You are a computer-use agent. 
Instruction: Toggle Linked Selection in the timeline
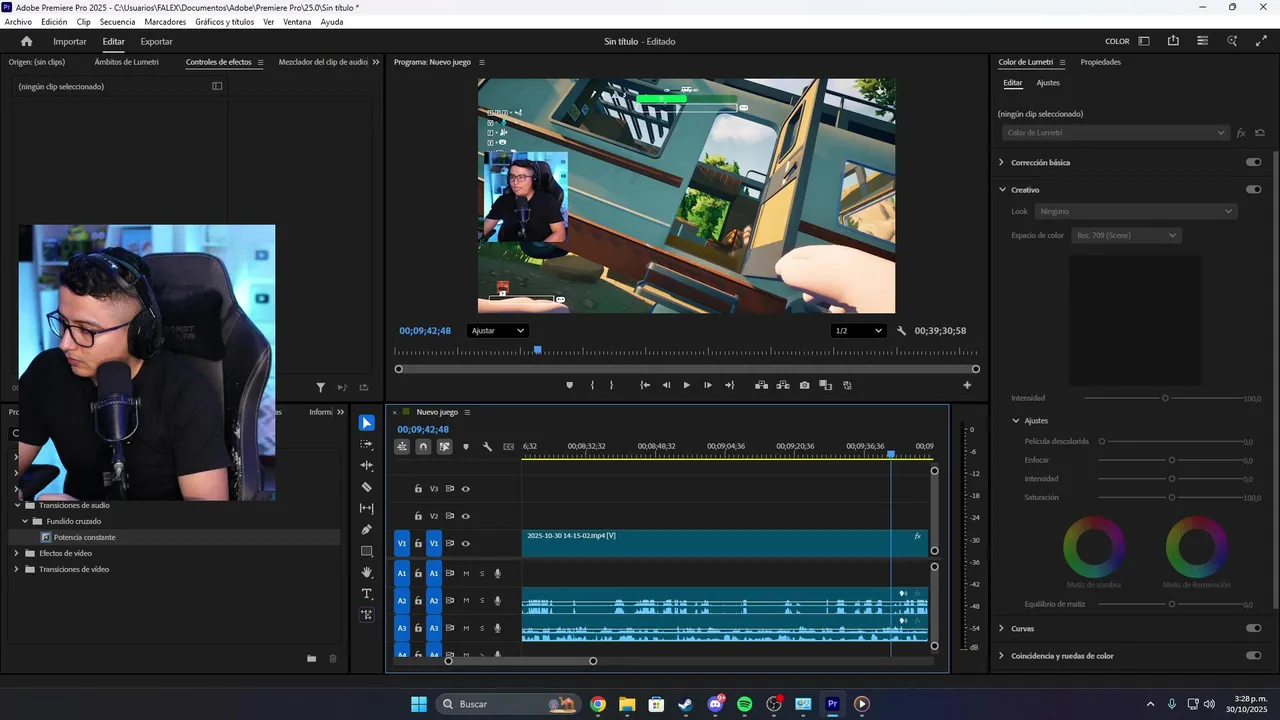445,447
